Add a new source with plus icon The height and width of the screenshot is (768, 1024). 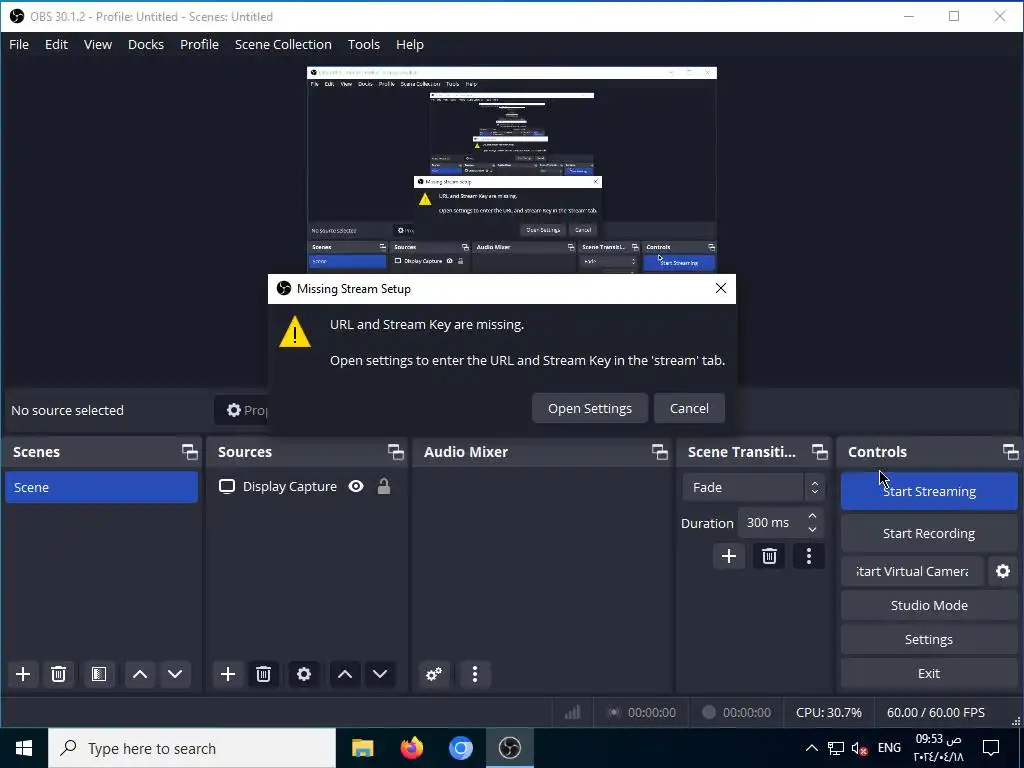tap(228, 674)
